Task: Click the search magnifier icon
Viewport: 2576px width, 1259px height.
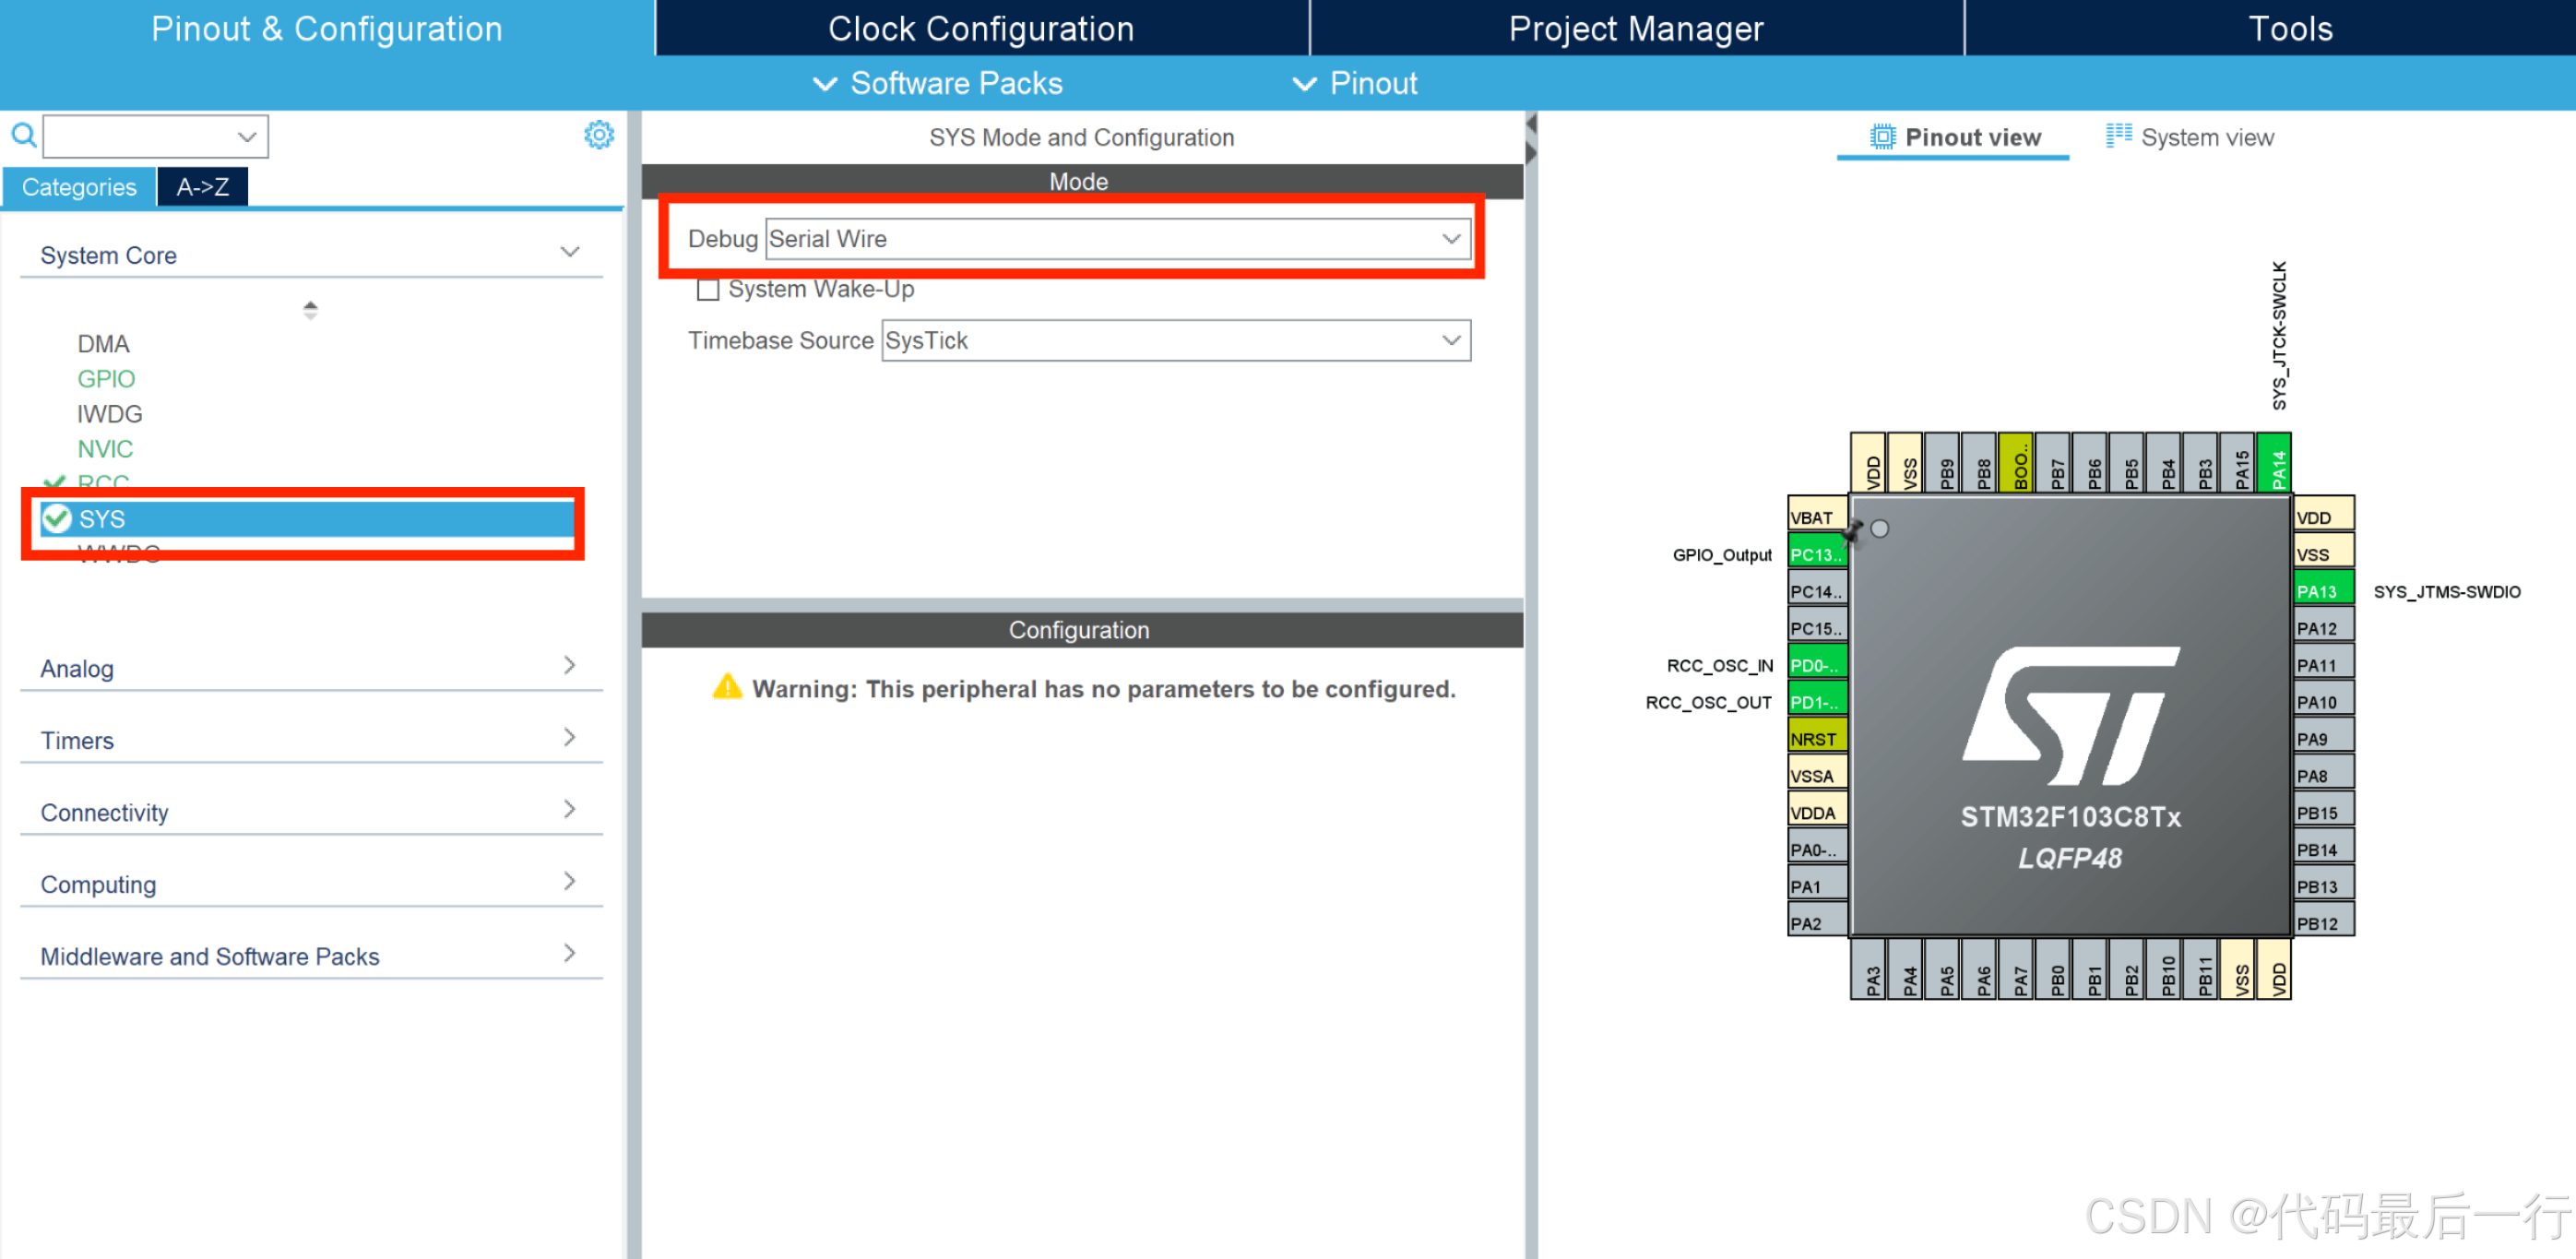Action: tap(23, 135)
